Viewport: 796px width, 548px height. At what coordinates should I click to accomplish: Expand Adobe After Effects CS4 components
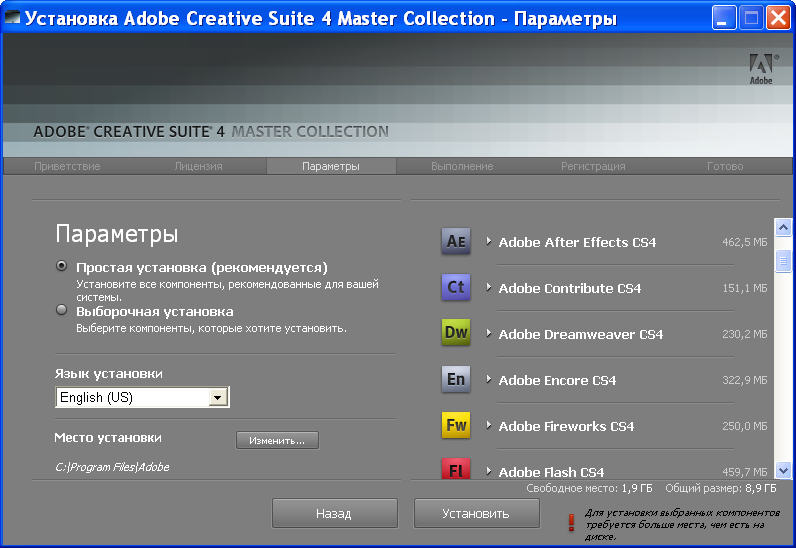[x=488, y=241]
